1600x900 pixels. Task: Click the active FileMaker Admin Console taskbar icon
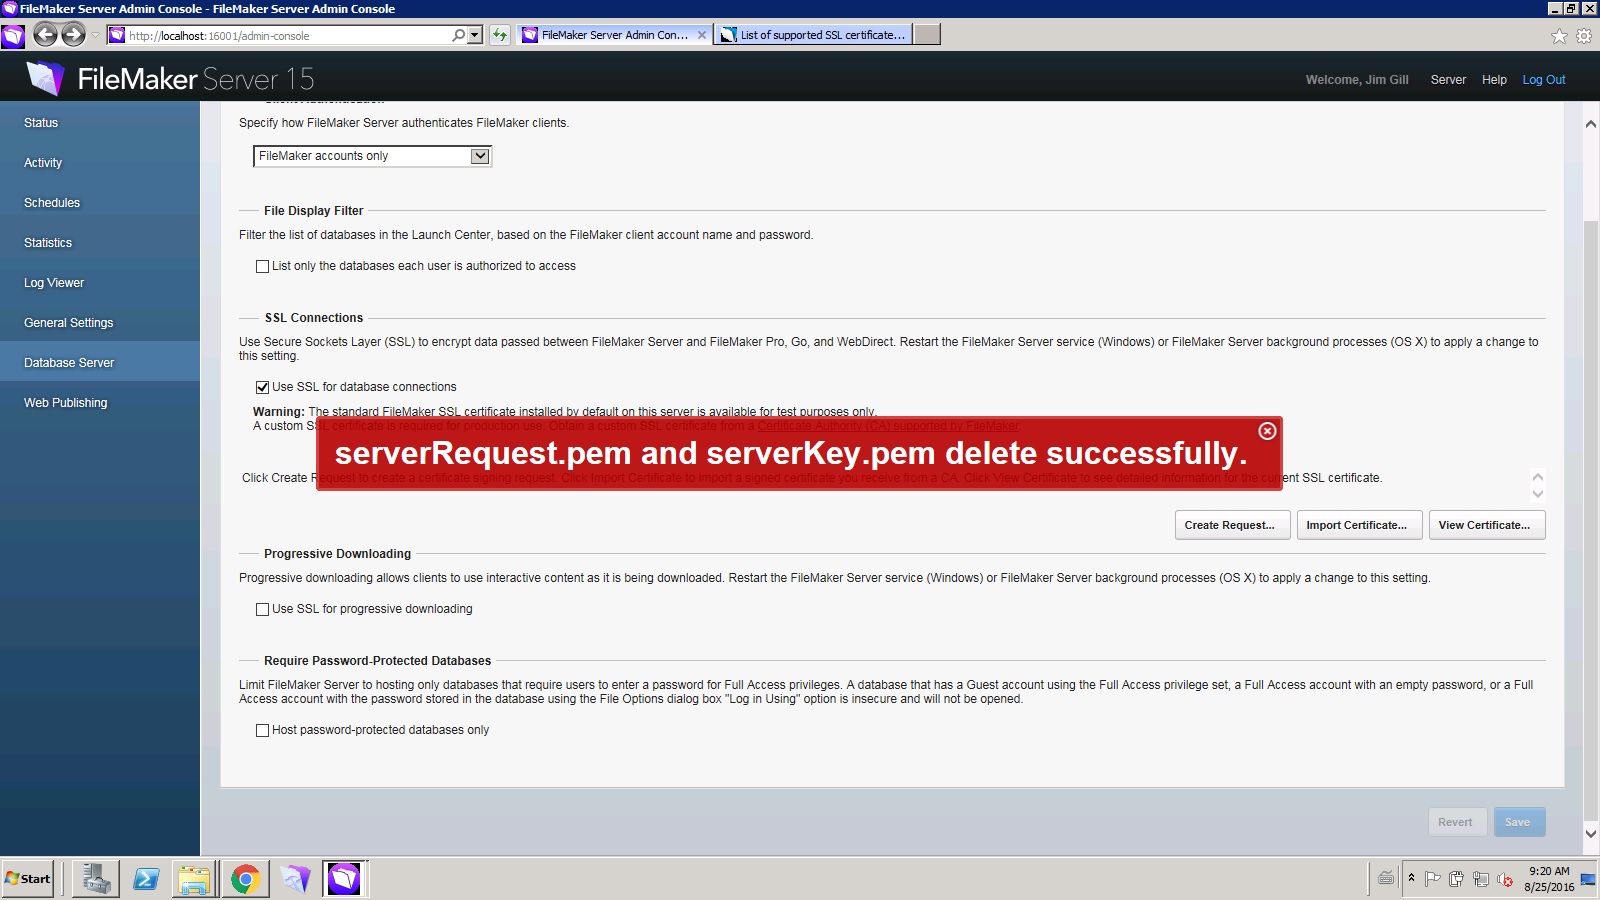(x=345, y=879)
